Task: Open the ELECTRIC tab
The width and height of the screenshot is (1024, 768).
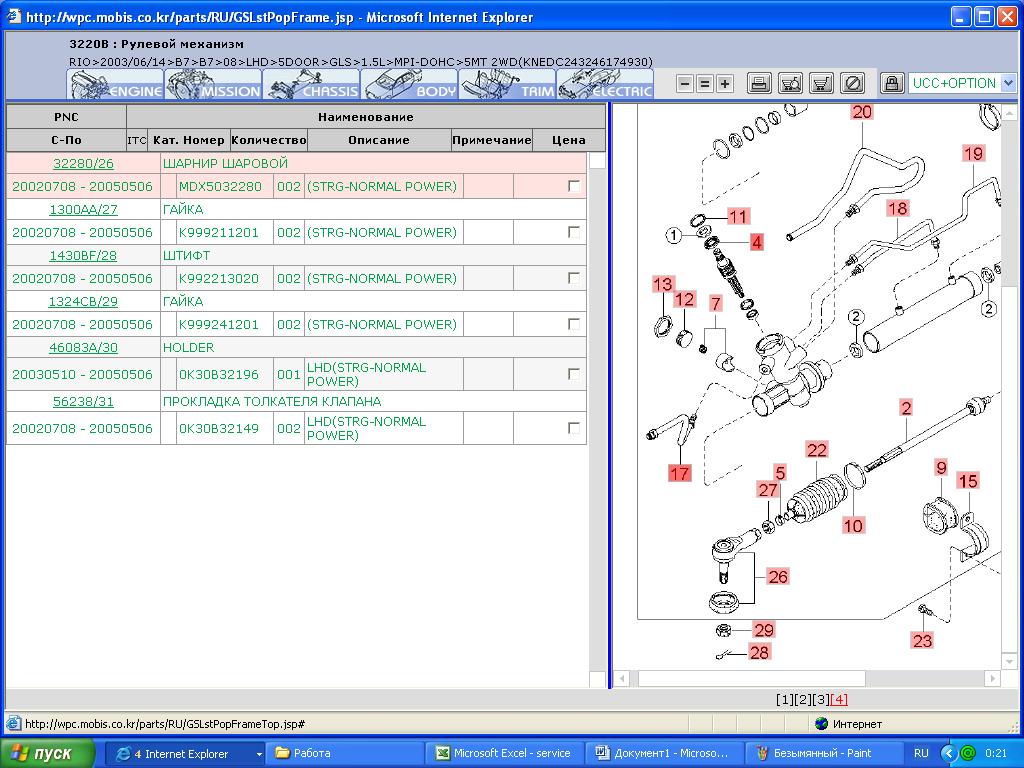Action: click(604, 84)
